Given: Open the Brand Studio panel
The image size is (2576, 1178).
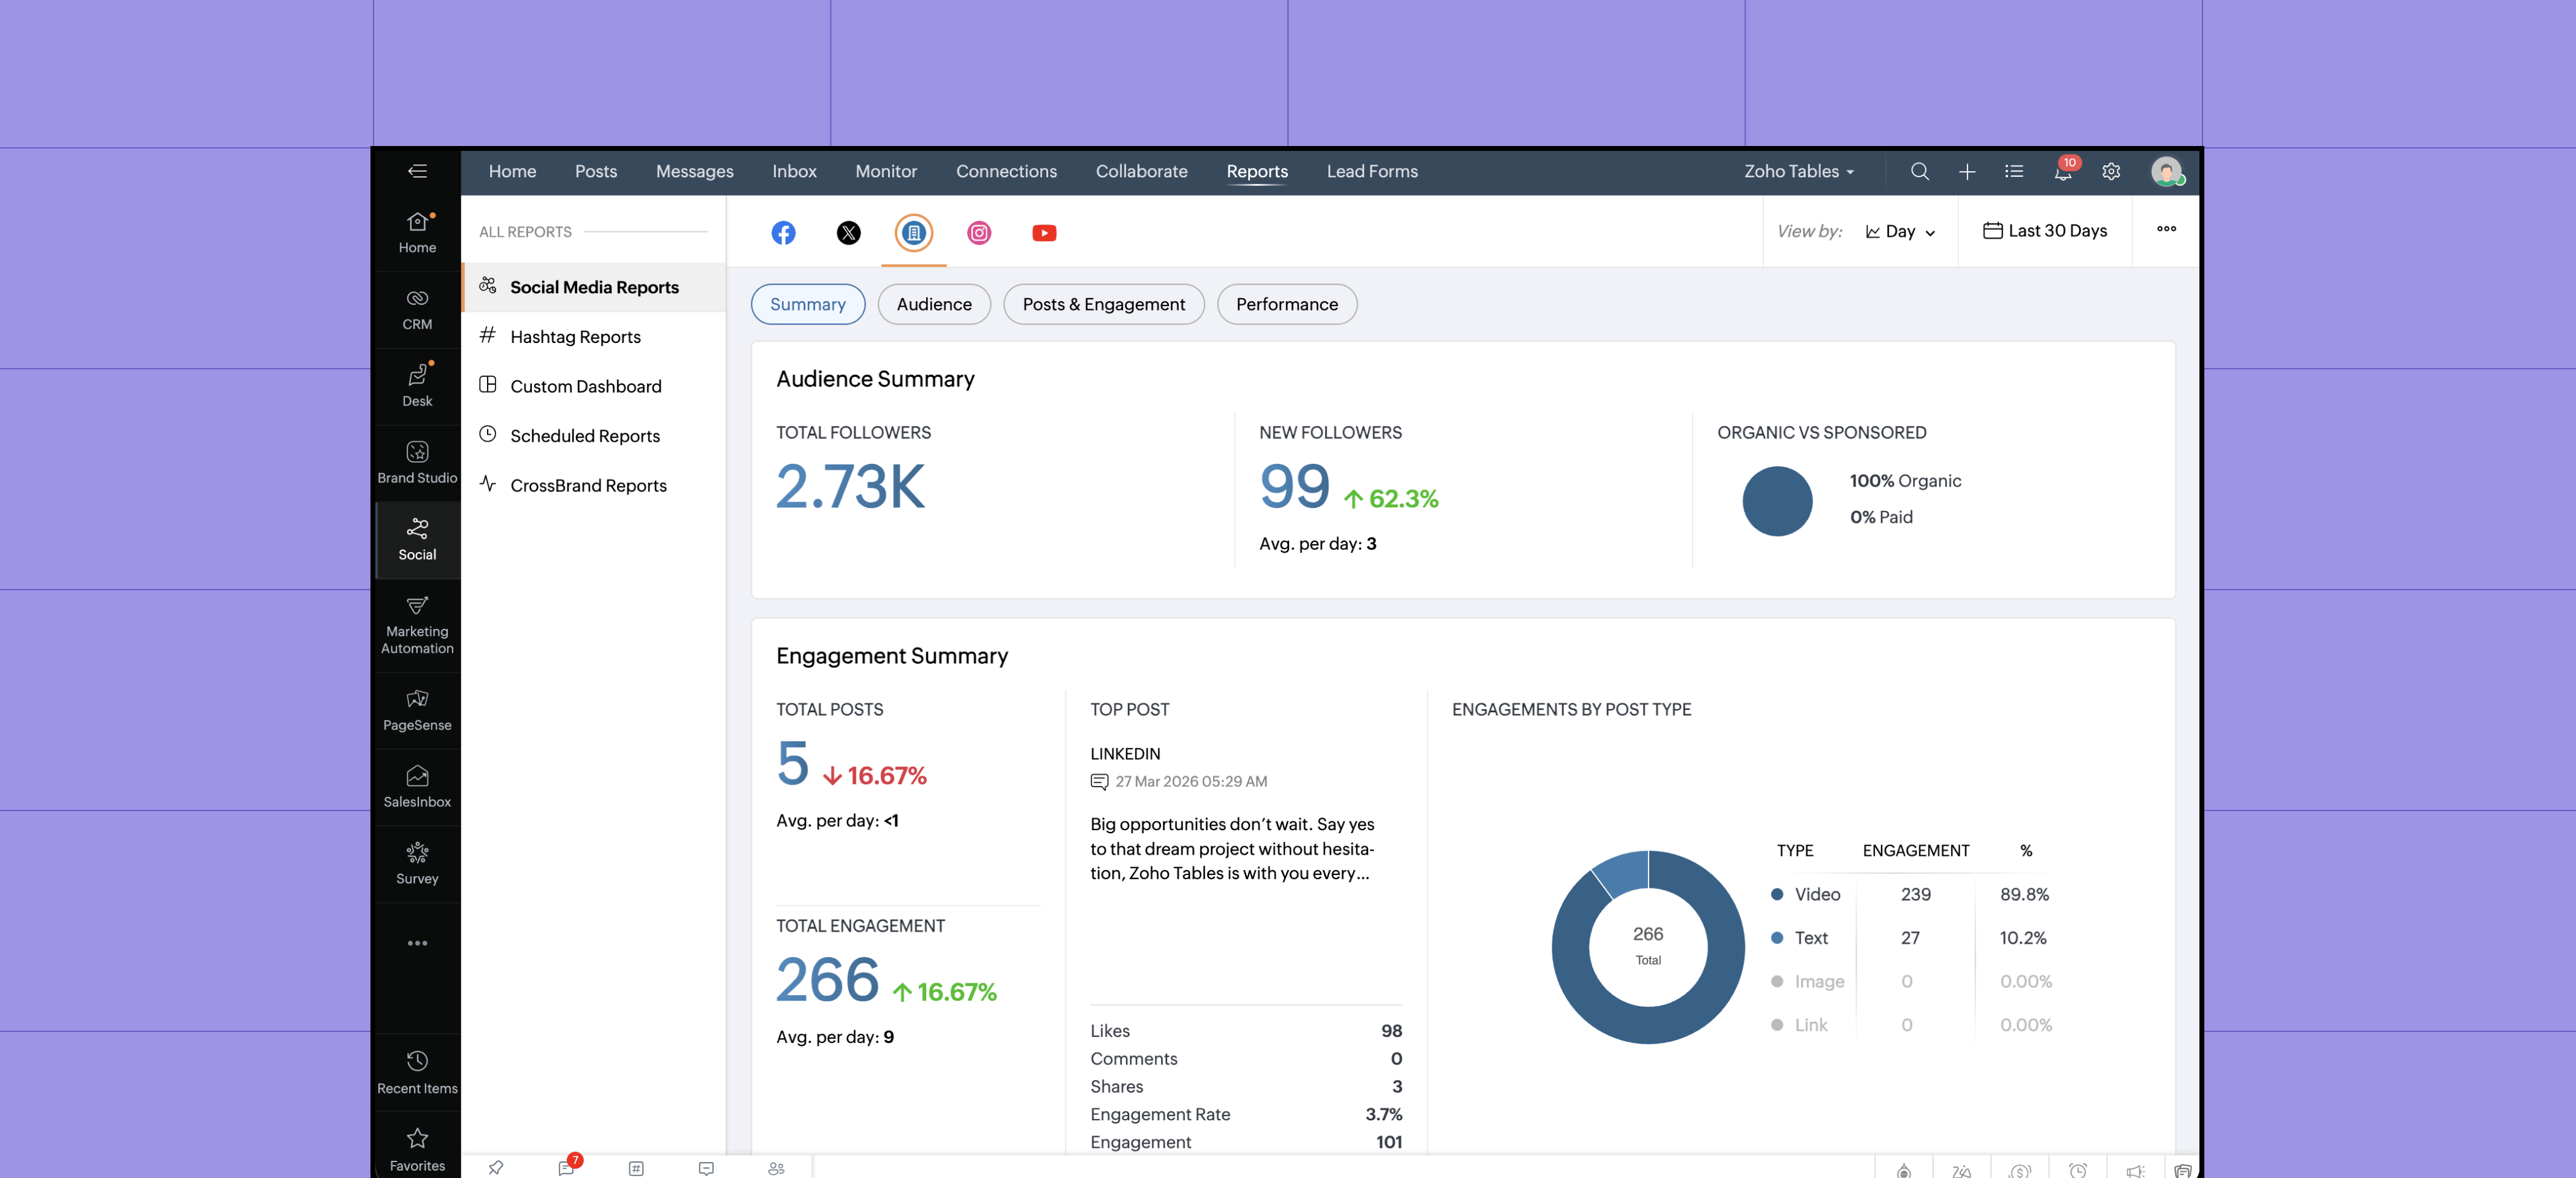Looking at the screenshot, I should (417, 460).
